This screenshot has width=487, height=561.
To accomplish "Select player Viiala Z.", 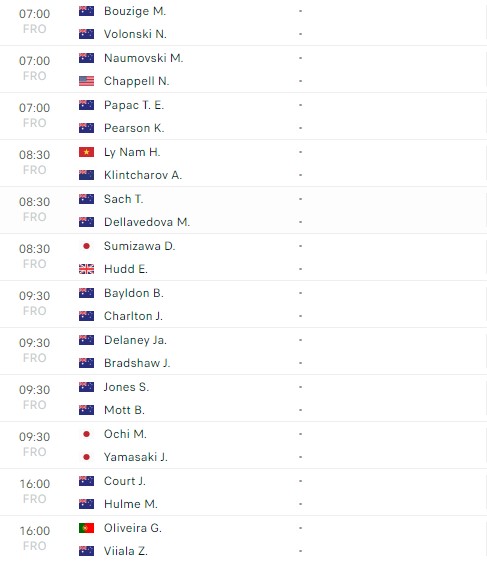I will [x=126, y=551].
